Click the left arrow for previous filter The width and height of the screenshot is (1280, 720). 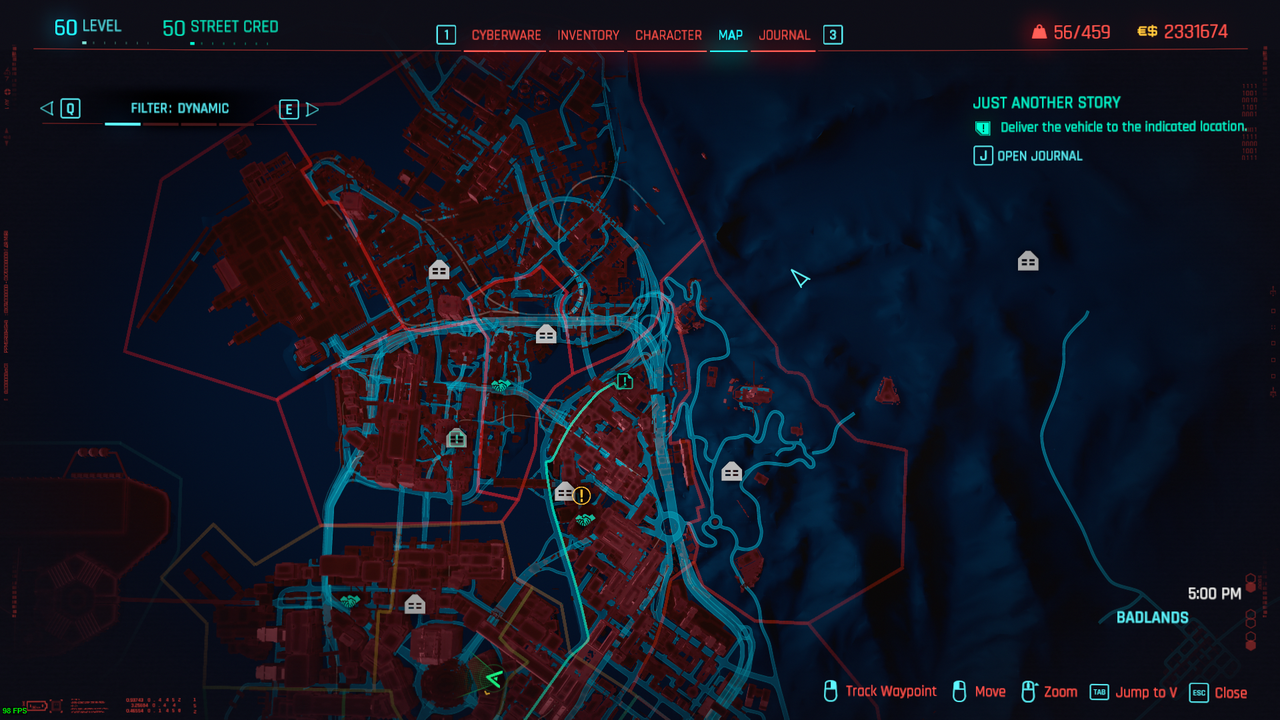(46, 109)
